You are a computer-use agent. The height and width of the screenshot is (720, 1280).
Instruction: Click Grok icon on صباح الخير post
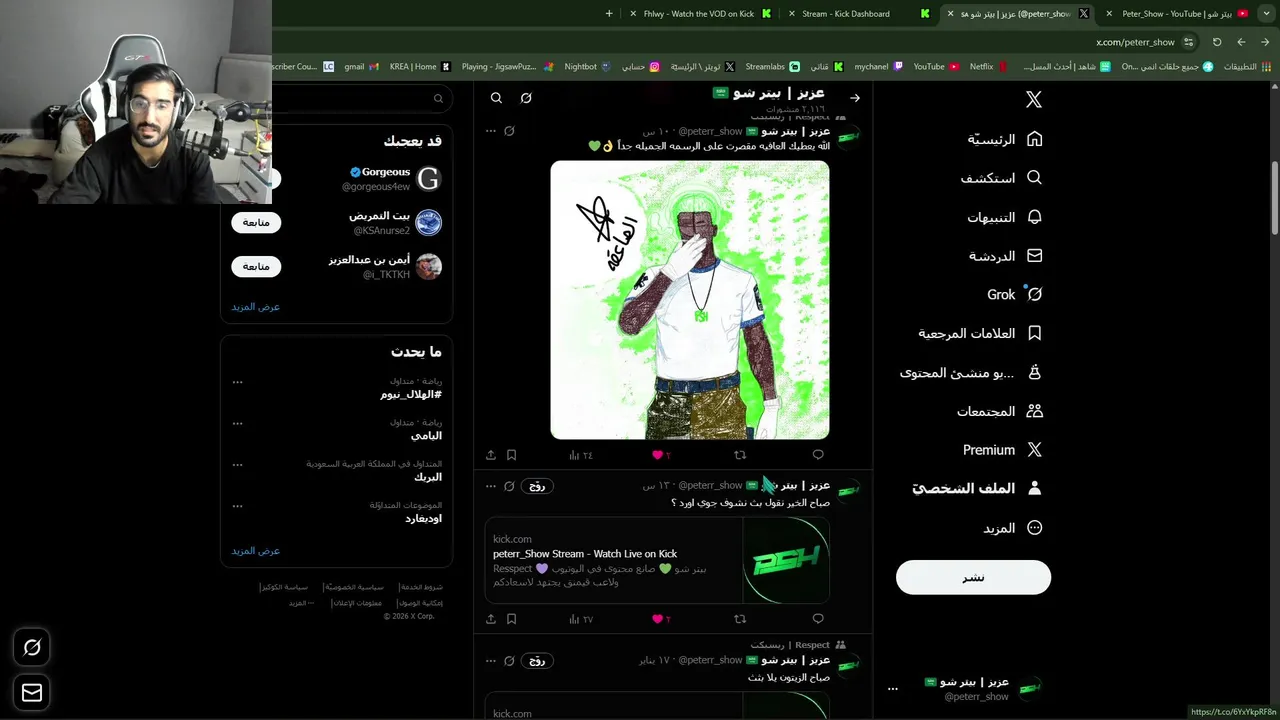pos(509,486)
